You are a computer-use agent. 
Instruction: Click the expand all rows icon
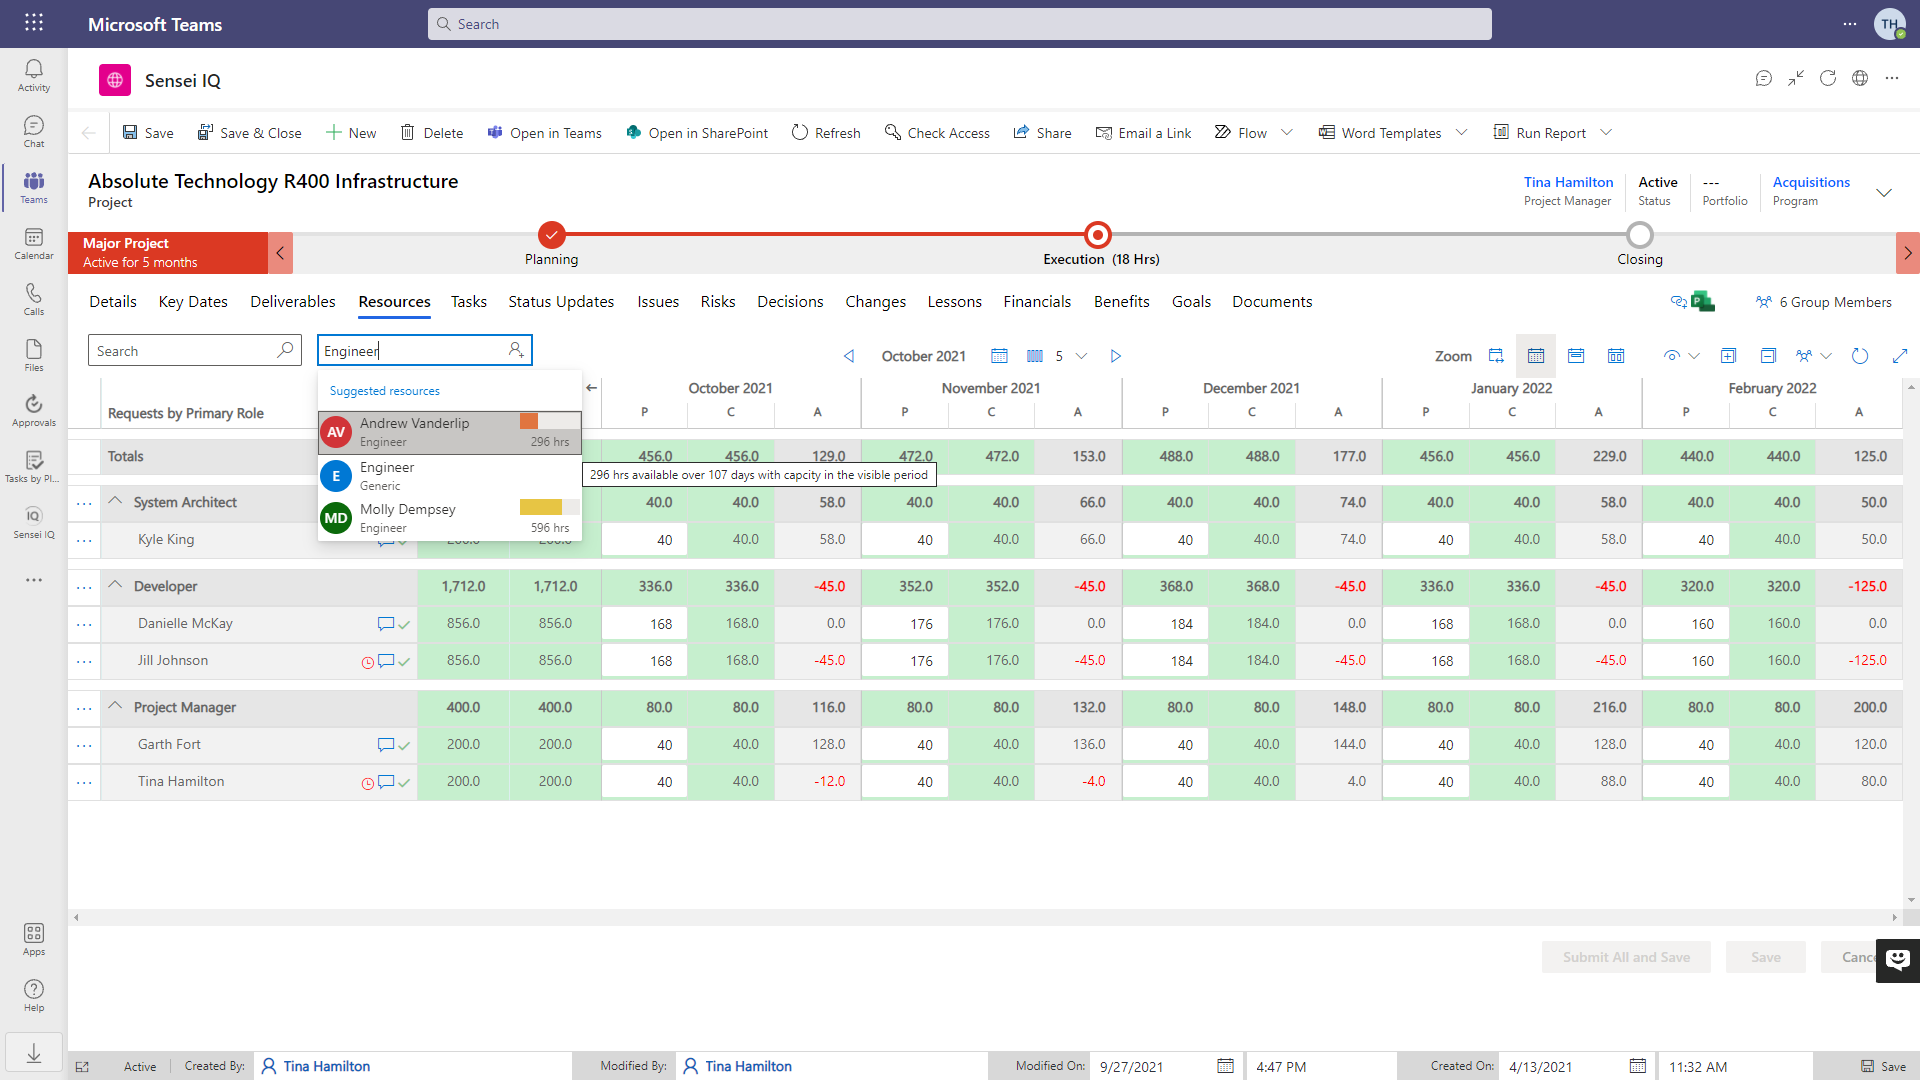click(x=1728, y=356)
